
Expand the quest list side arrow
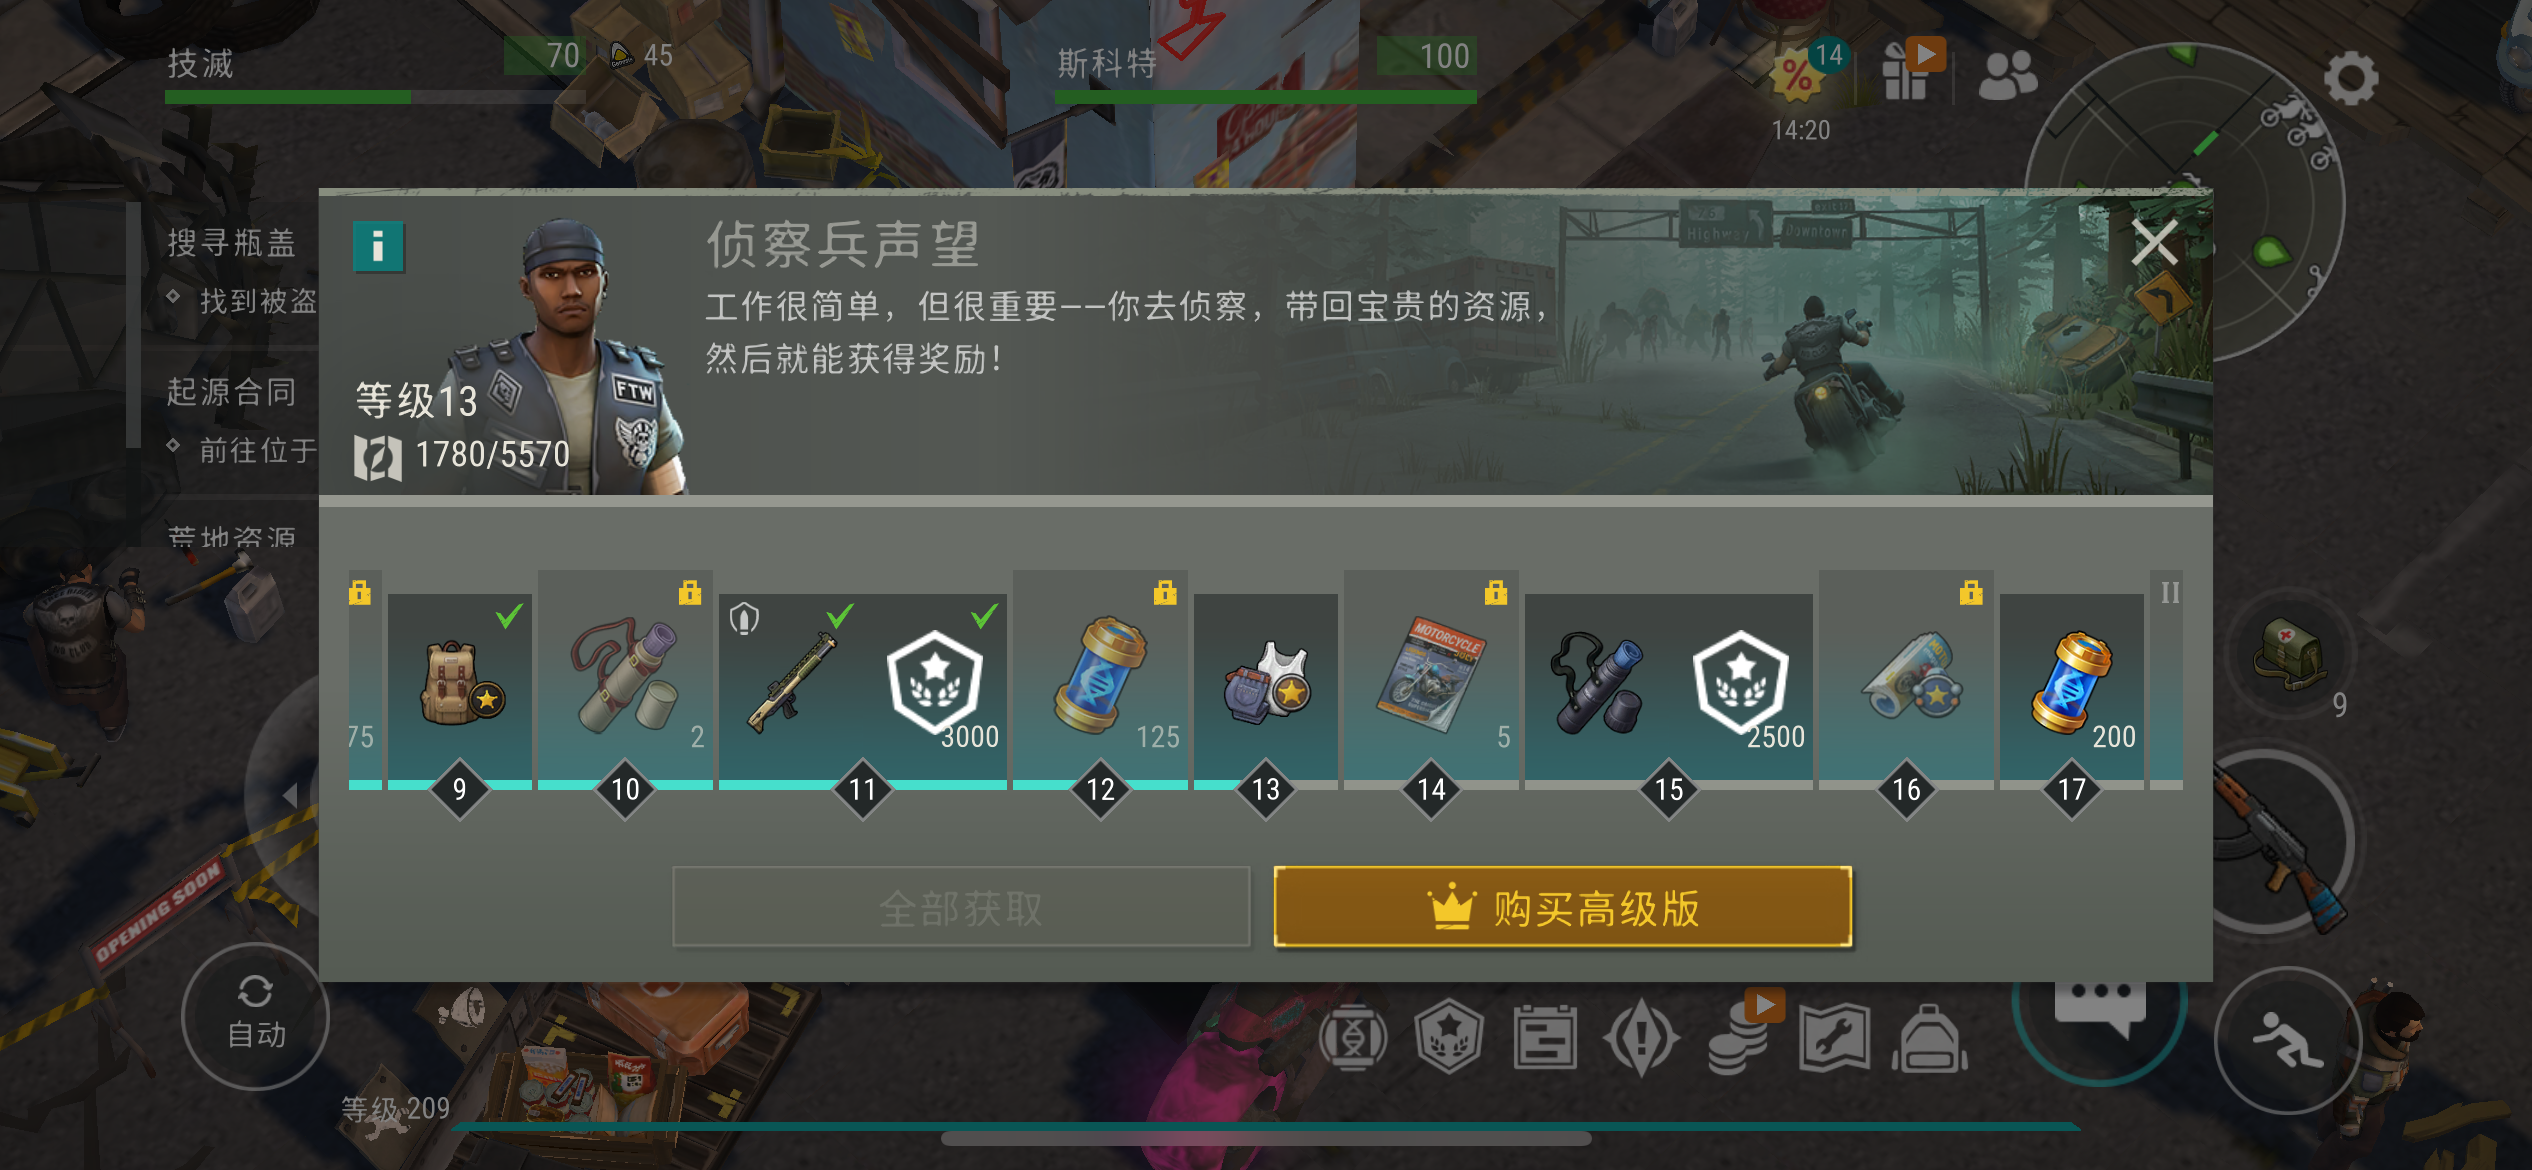[x=290, y=796]
